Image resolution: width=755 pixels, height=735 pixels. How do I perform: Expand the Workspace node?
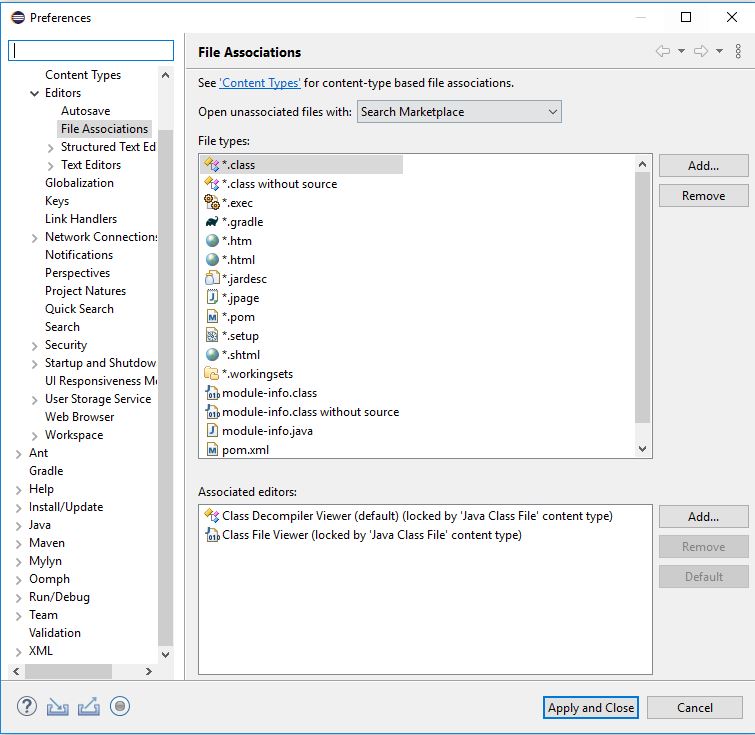[35, 436]
